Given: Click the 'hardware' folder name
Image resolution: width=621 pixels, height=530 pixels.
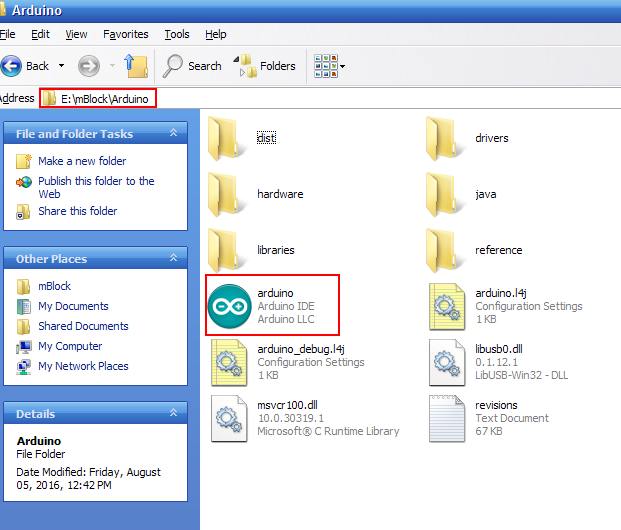Looking at the screenshot, I should (x=280, y=194).
